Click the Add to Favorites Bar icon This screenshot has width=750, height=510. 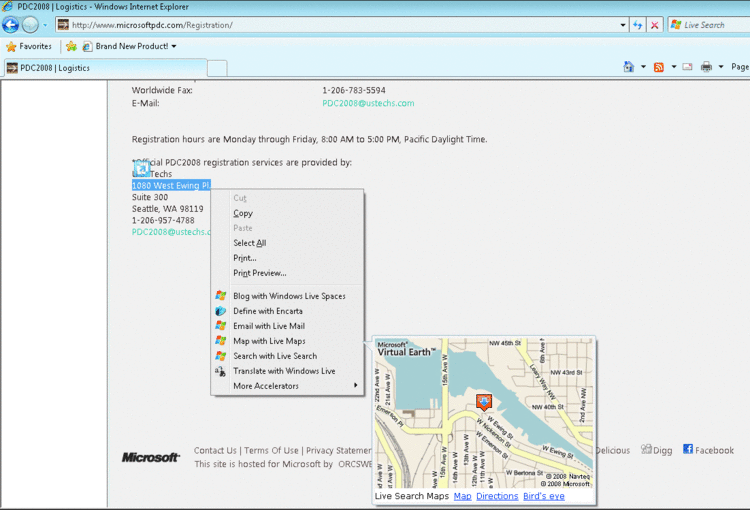point(71,46)
